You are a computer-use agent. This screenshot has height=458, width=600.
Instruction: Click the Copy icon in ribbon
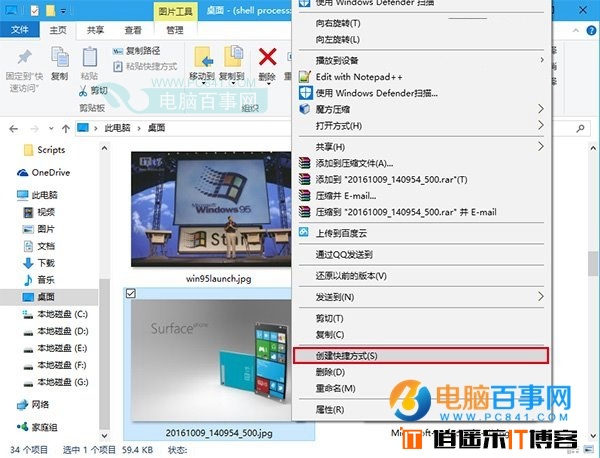[x=60, y=57]
